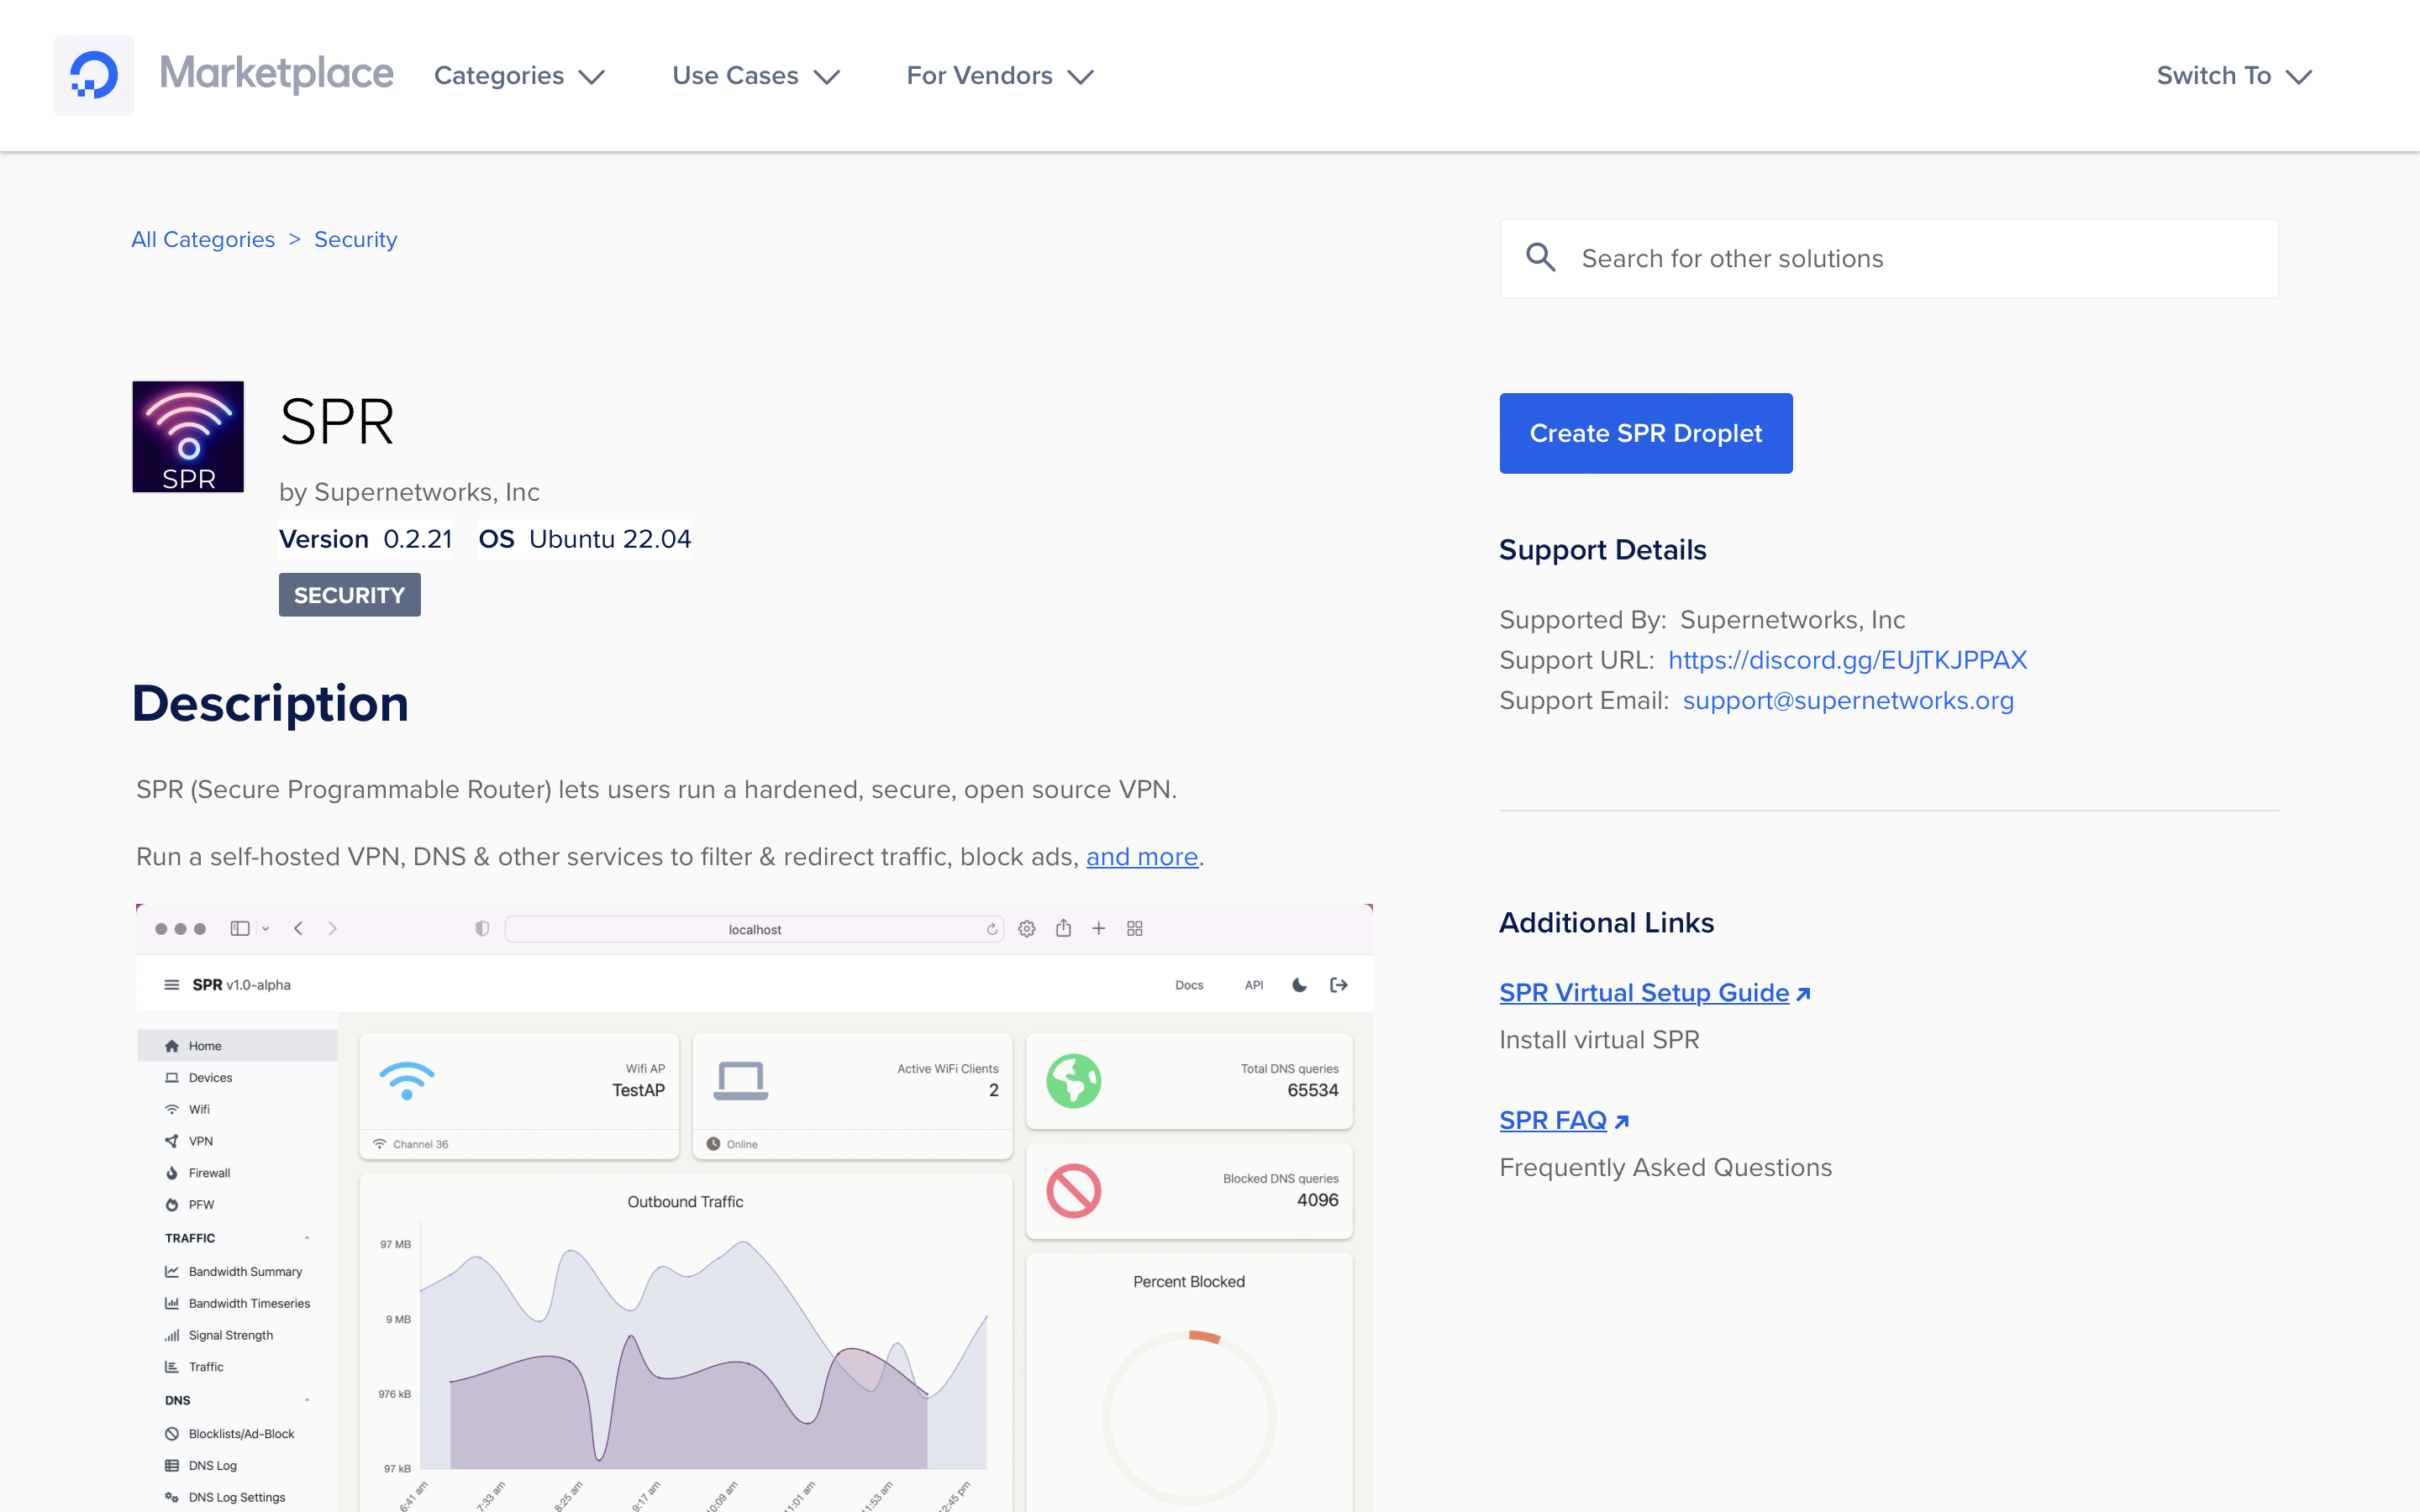Image resolution: width=2420 pixels, height=1512 pixels.
Task: Click the browser forward arrow
Action: click(333, 929)
